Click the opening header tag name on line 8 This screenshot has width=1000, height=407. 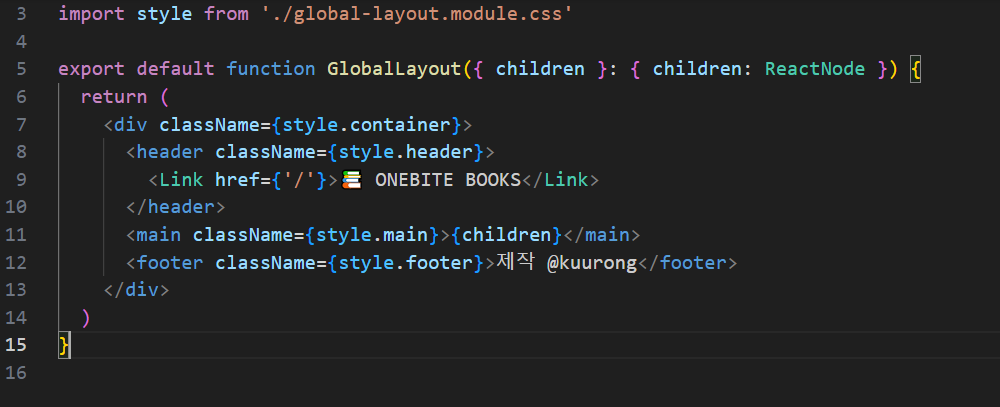pyautogui.click(x=170, y=152)
